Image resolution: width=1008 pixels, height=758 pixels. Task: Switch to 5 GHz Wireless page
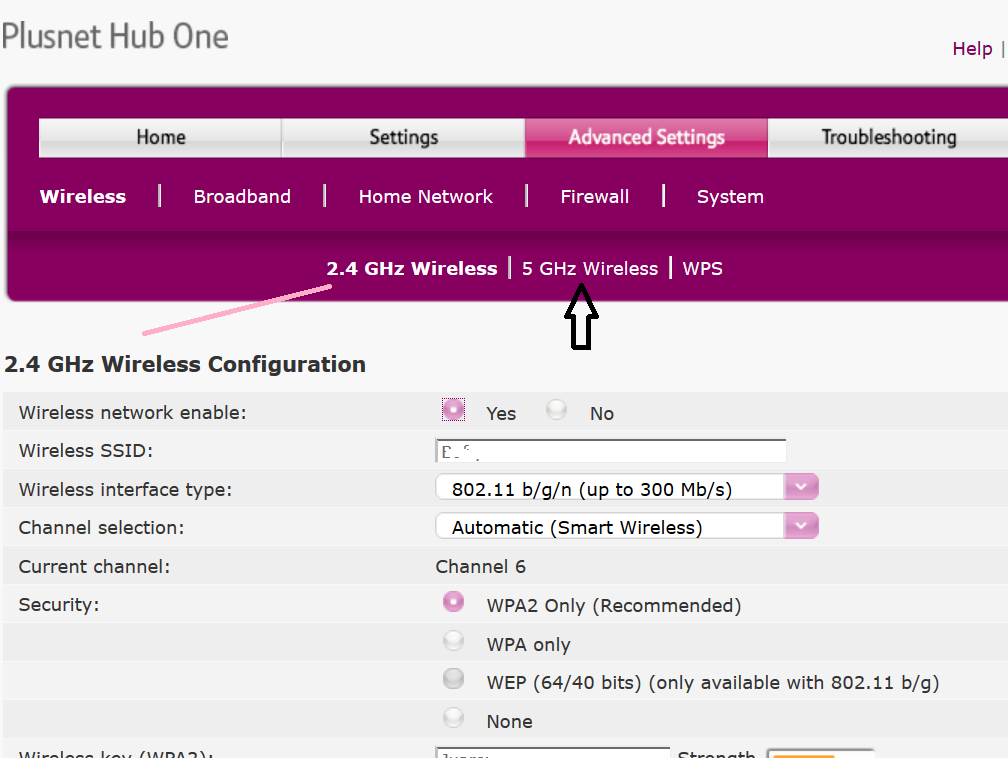click(x=589, y=268)
